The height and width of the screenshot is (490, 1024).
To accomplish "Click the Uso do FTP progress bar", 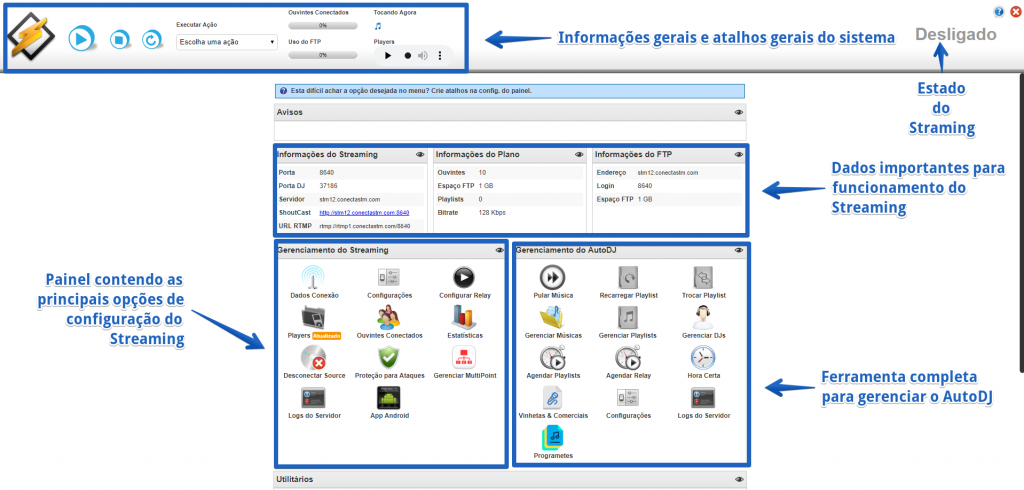I will pos(323,55).
